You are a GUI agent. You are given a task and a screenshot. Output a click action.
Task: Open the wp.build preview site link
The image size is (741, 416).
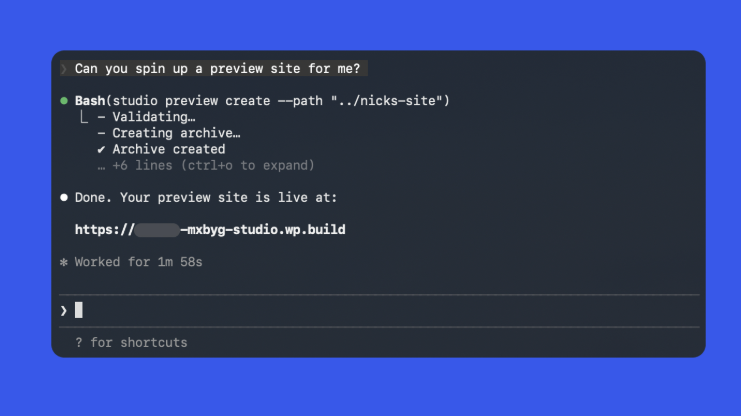263,230
